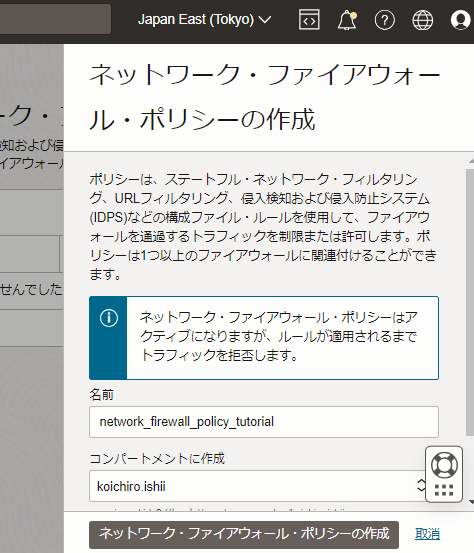Click the search box in the top bar
This screenshot has height=553, width=474.
coord(55,19)
